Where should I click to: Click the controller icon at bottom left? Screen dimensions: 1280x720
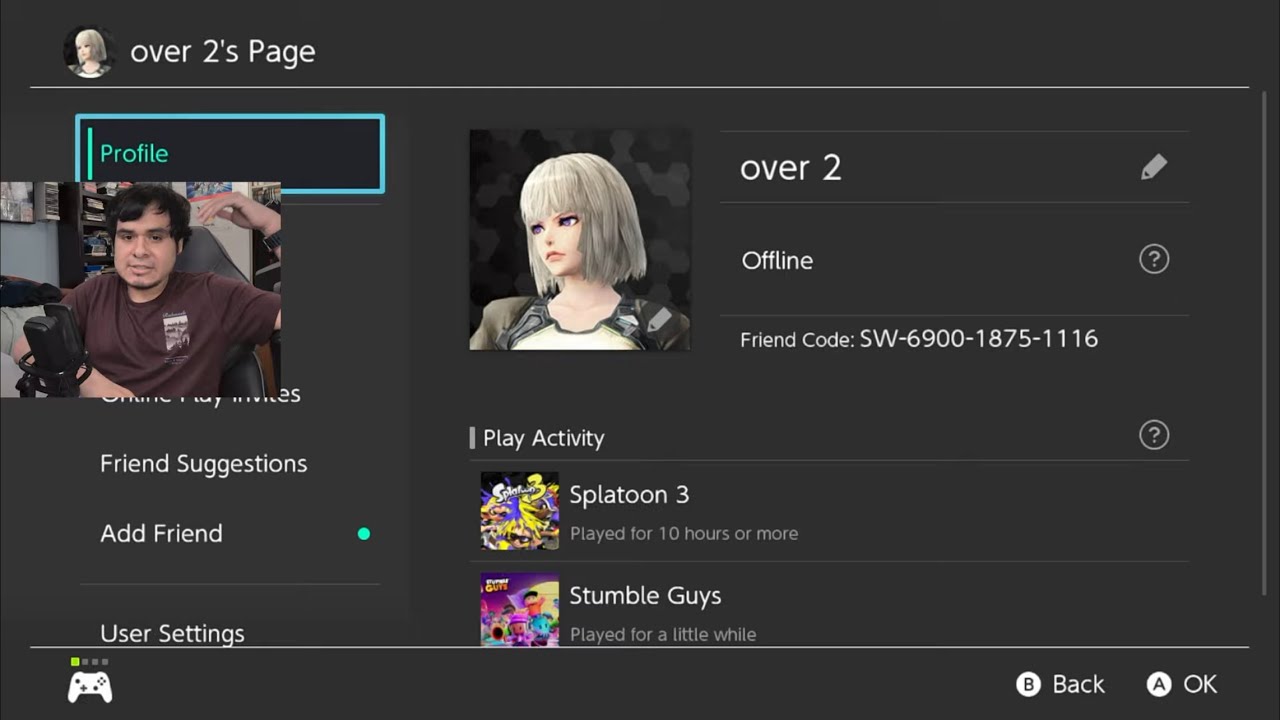click(x=90, y=687)
